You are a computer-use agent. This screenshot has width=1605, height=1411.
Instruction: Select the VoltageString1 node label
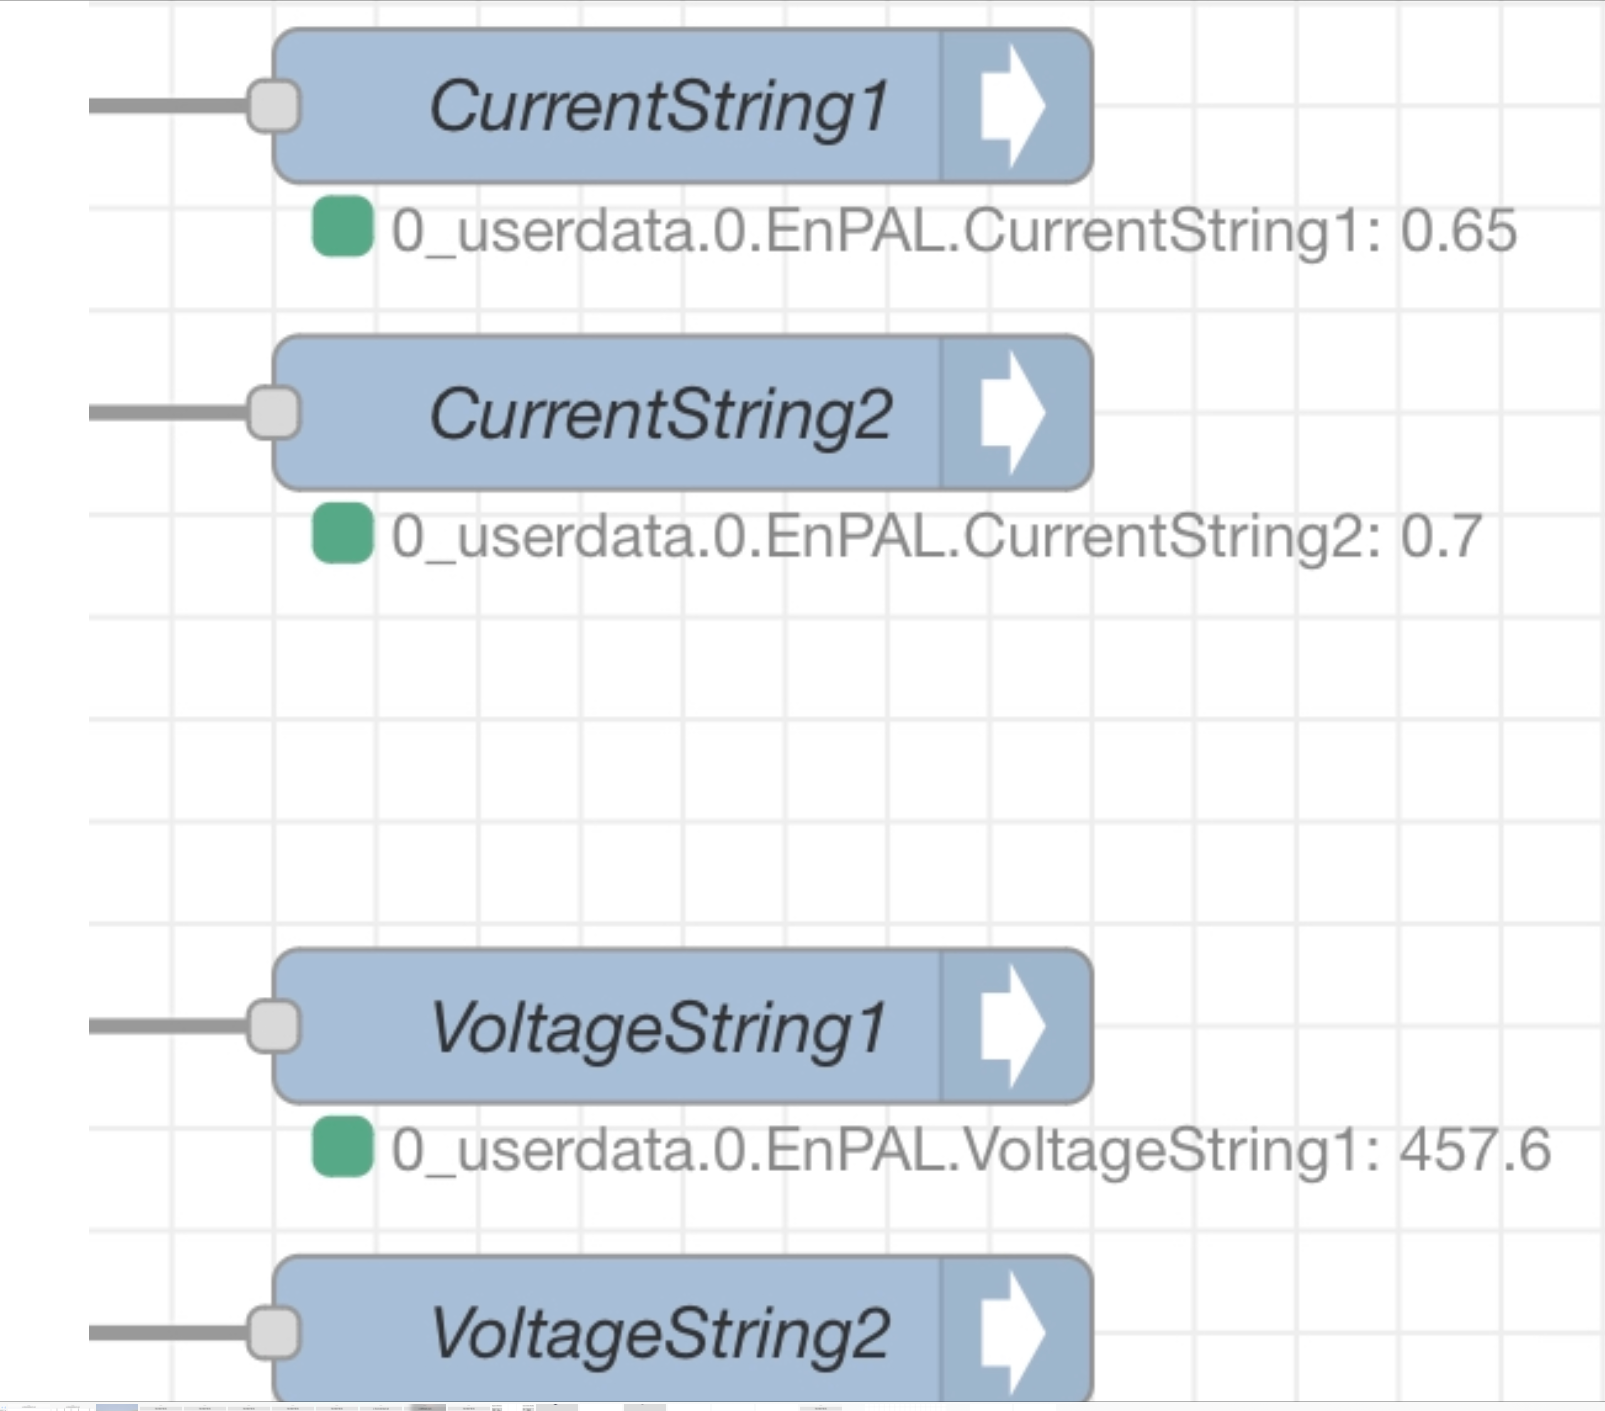pyautogui.click(x=658, y=1027)
